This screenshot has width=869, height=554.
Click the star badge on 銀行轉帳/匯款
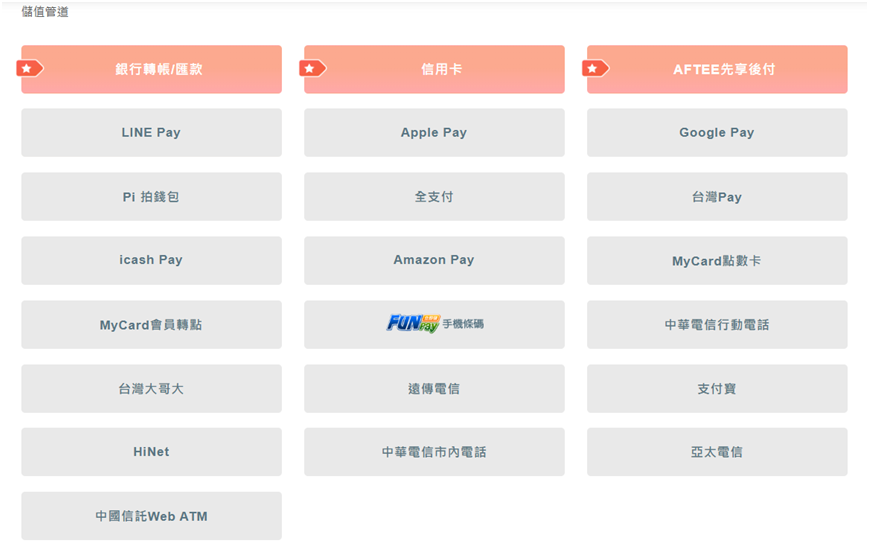click(x=29, y=69)
